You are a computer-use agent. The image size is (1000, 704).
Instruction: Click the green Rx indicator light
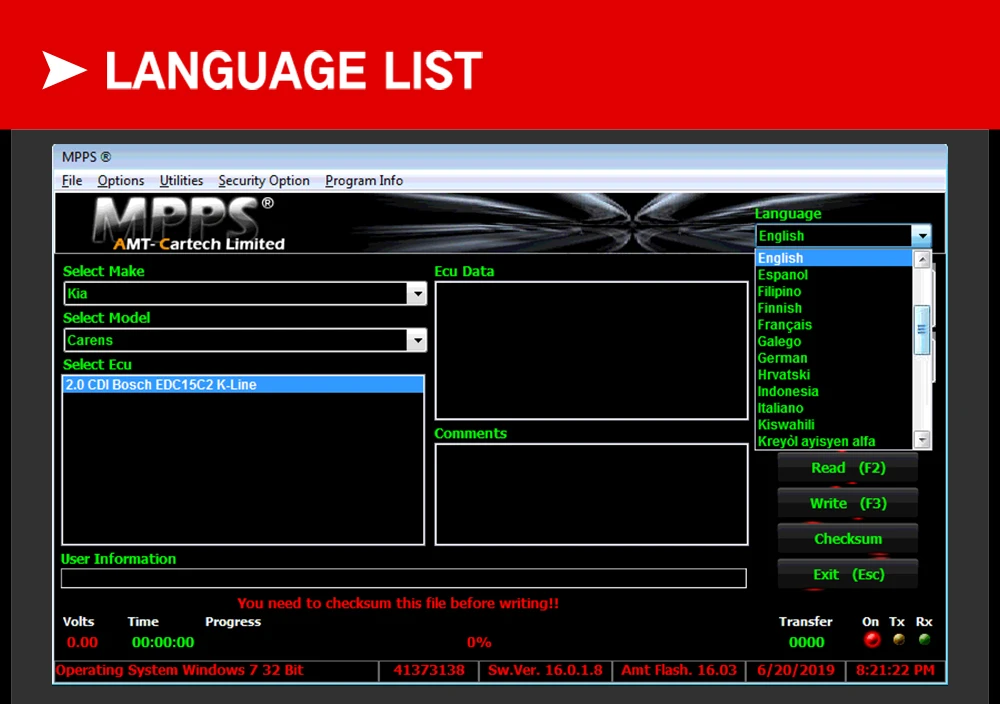[924, 639]
